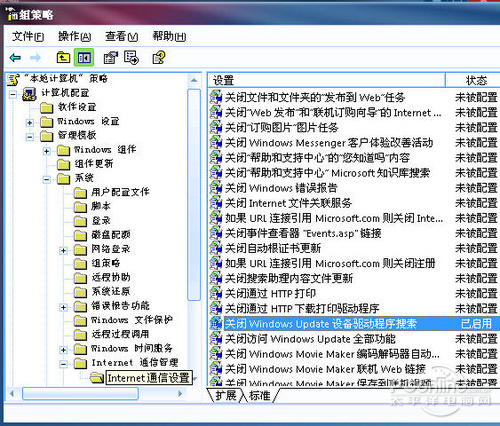Expand the Windows 组件 tree node
This screenshot has height=426, width=500.
point(47,151)
